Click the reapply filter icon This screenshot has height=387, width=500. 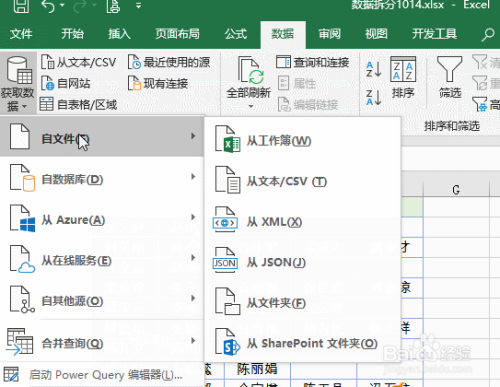point(480,83)
